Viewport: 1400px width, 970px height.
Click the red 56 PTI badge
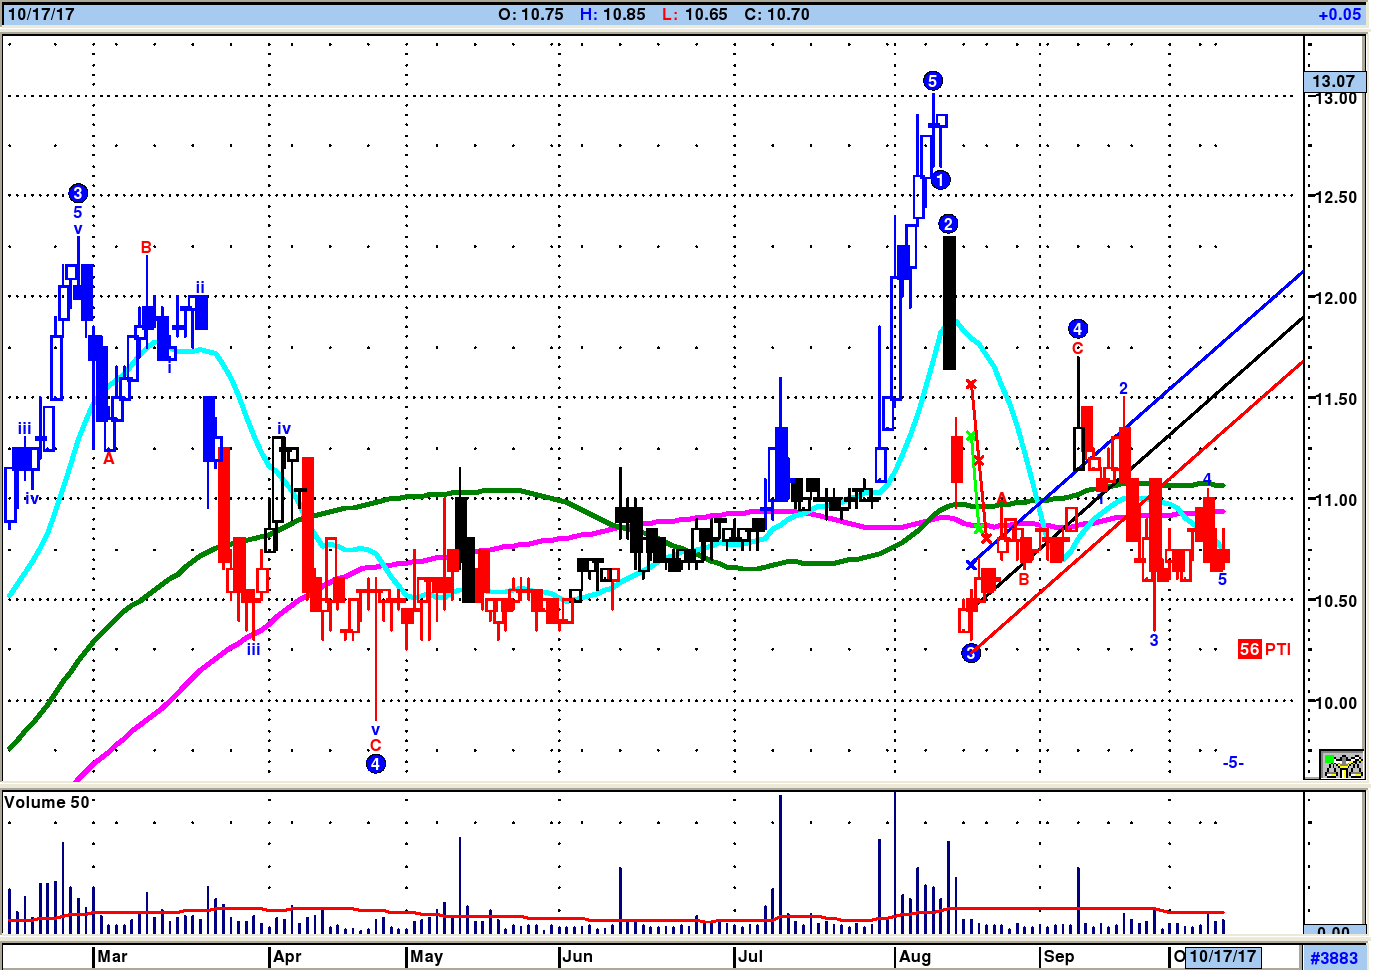pyautogui.click(x=1264, y=649)
